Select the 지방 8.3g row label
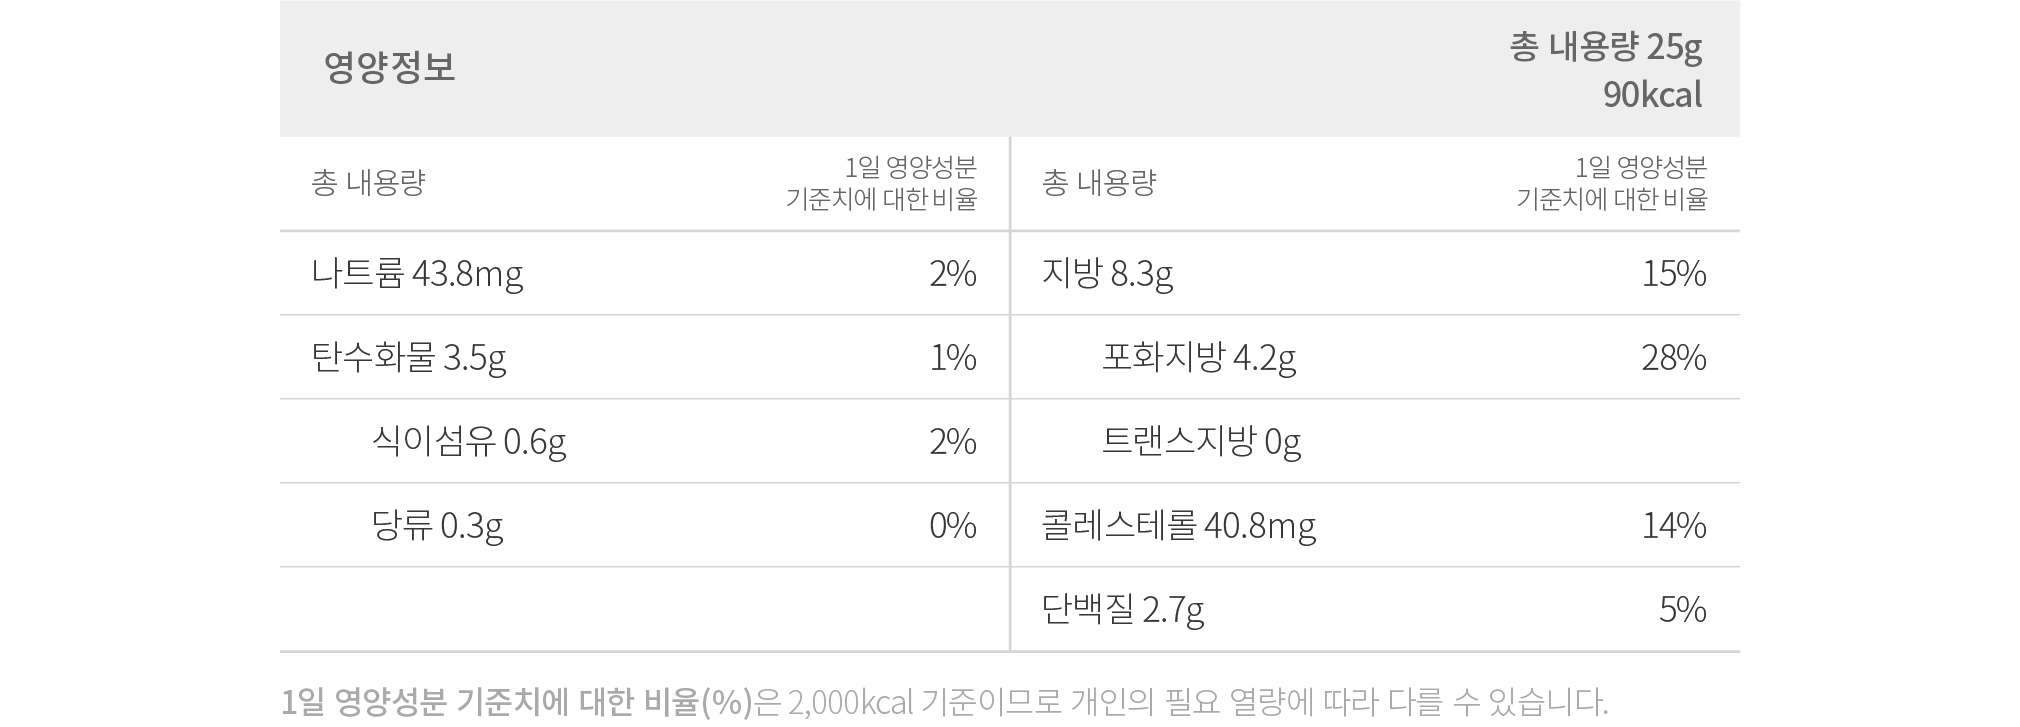The image size is (2020, 727). (1107, 273)
